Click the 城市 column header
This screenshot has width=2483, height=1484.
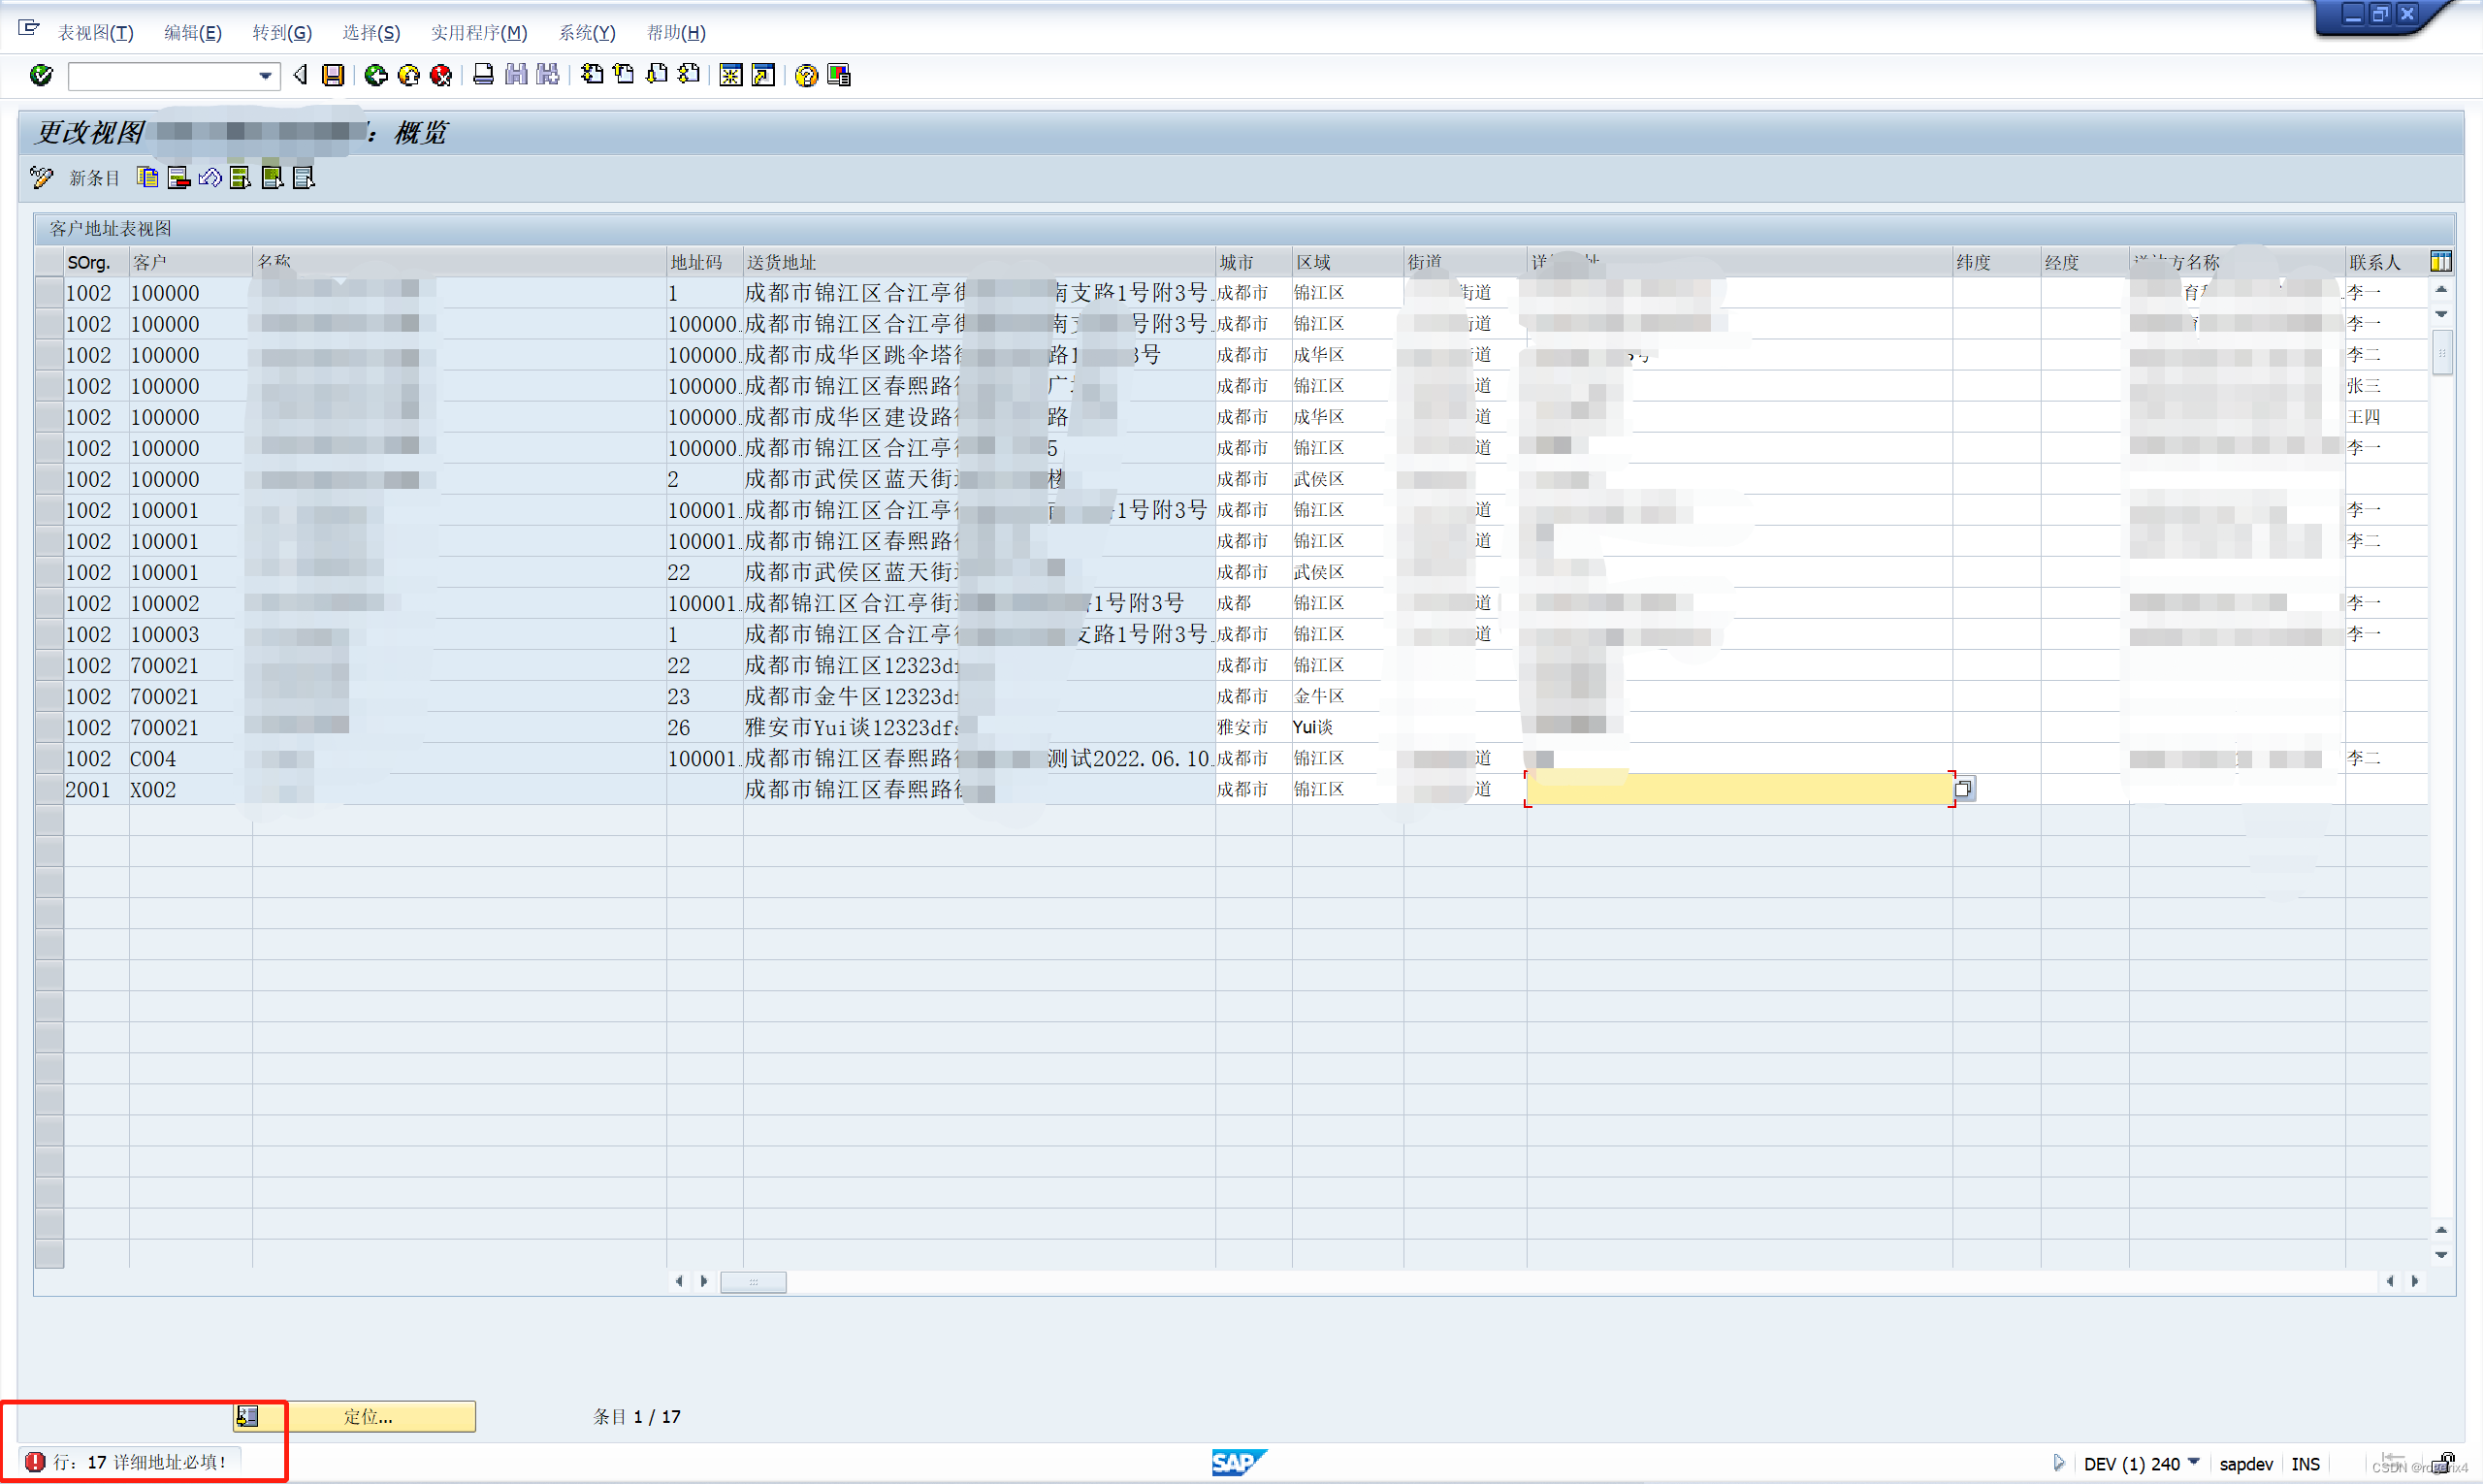(x=1253, y=262)
